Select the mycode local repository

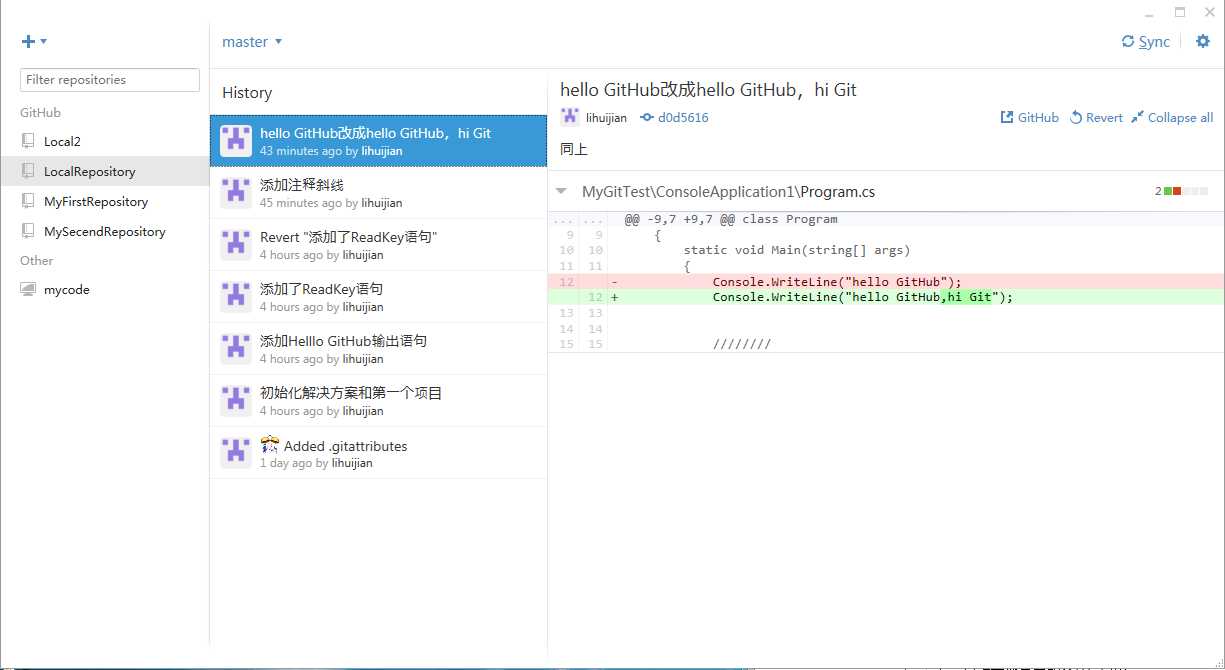(105, 290)
